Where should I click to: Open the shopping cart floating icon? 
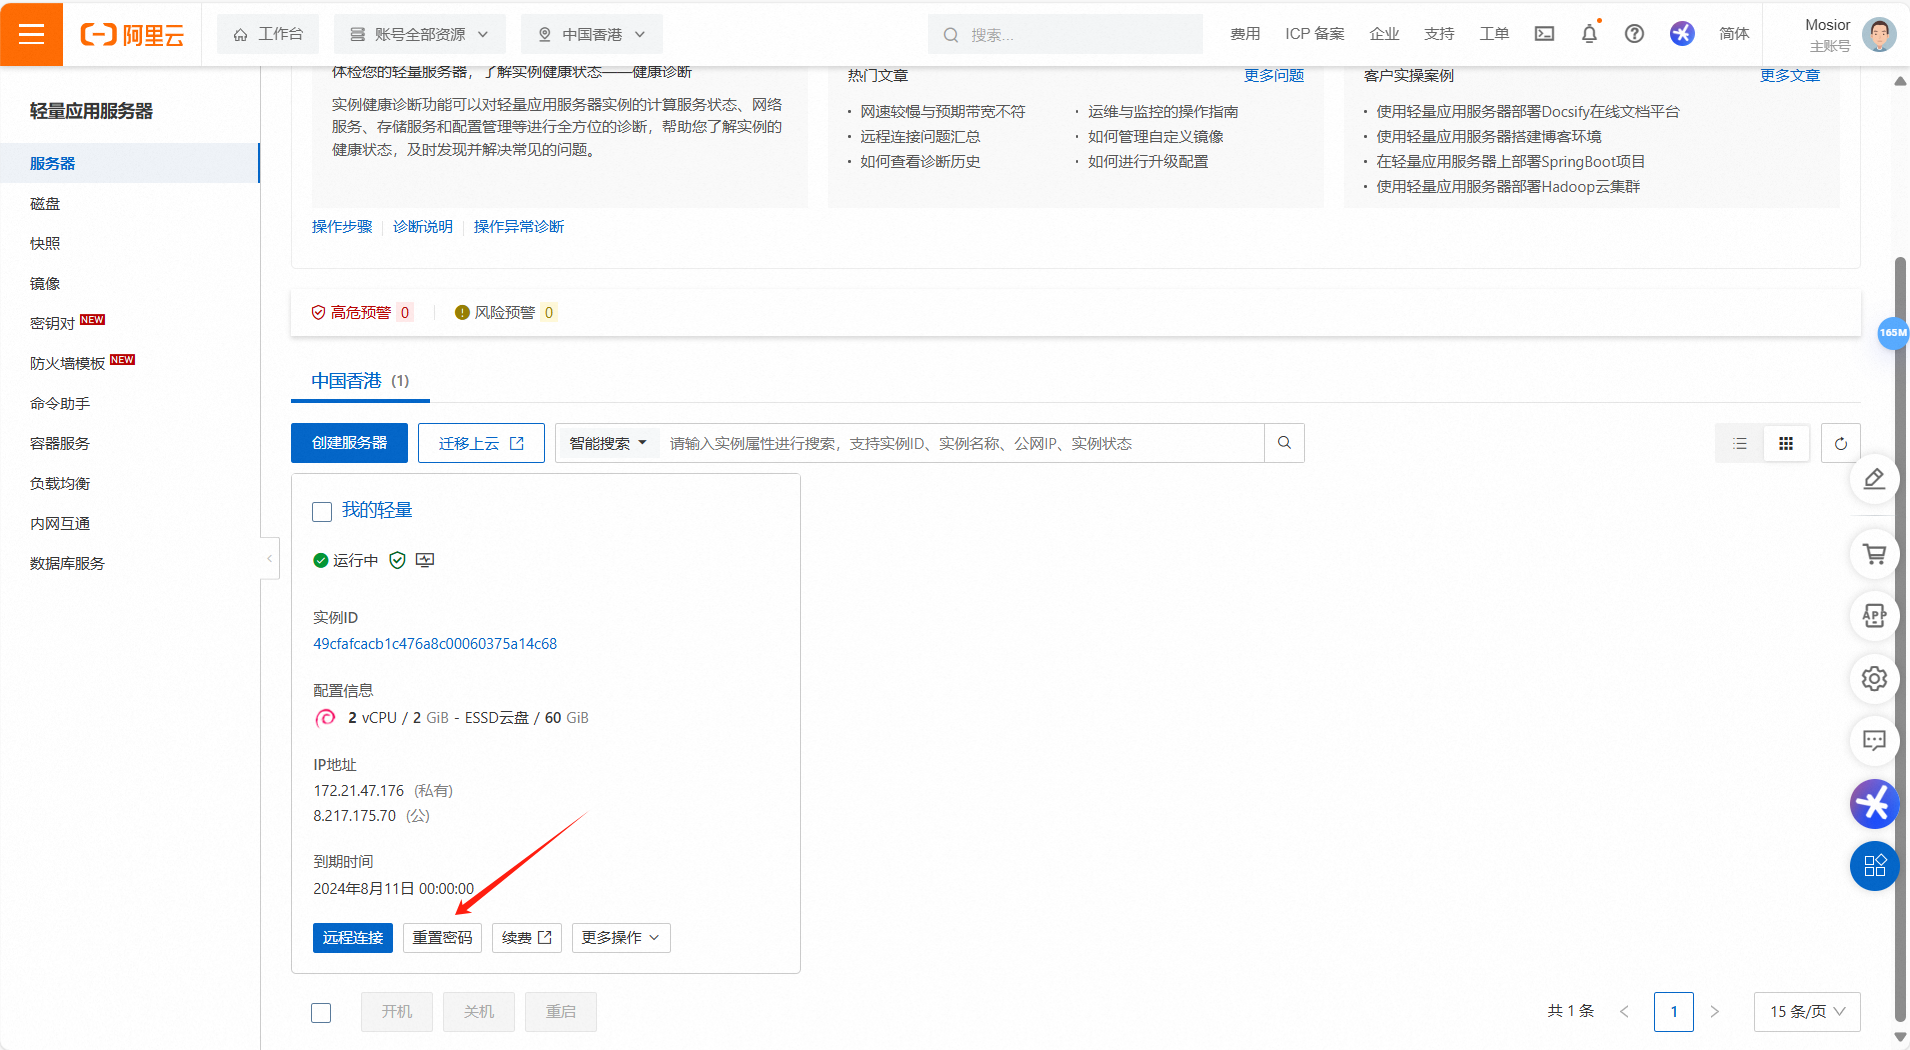(x=1874, y=554)
